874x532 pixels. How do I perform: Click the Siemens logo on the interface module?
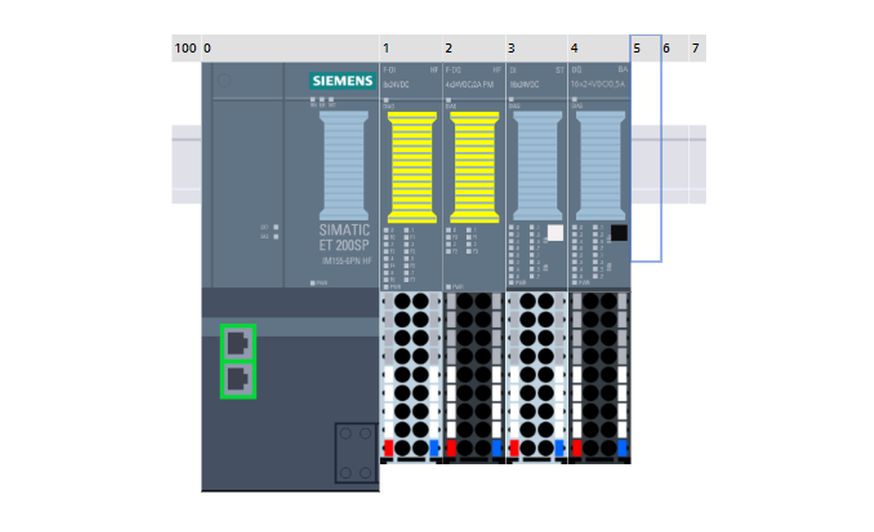(342, 81)
